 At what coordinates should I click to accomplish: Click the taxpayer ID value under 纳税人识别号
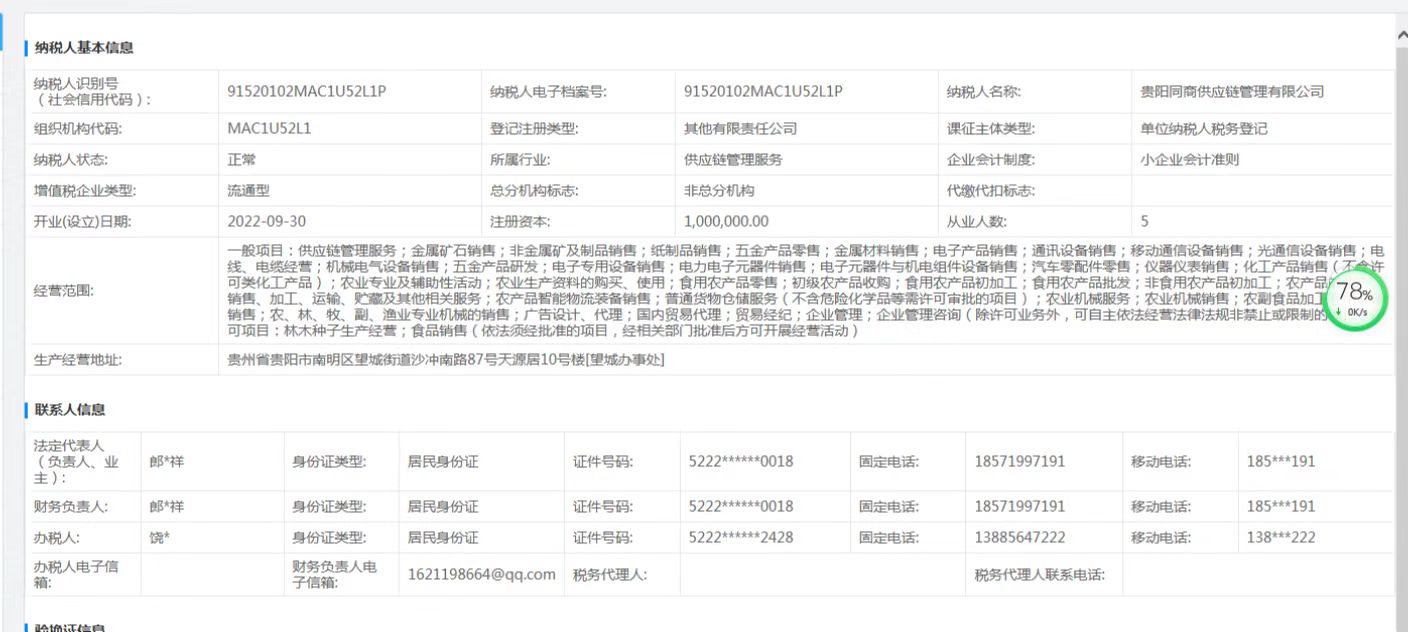[307, 91]
